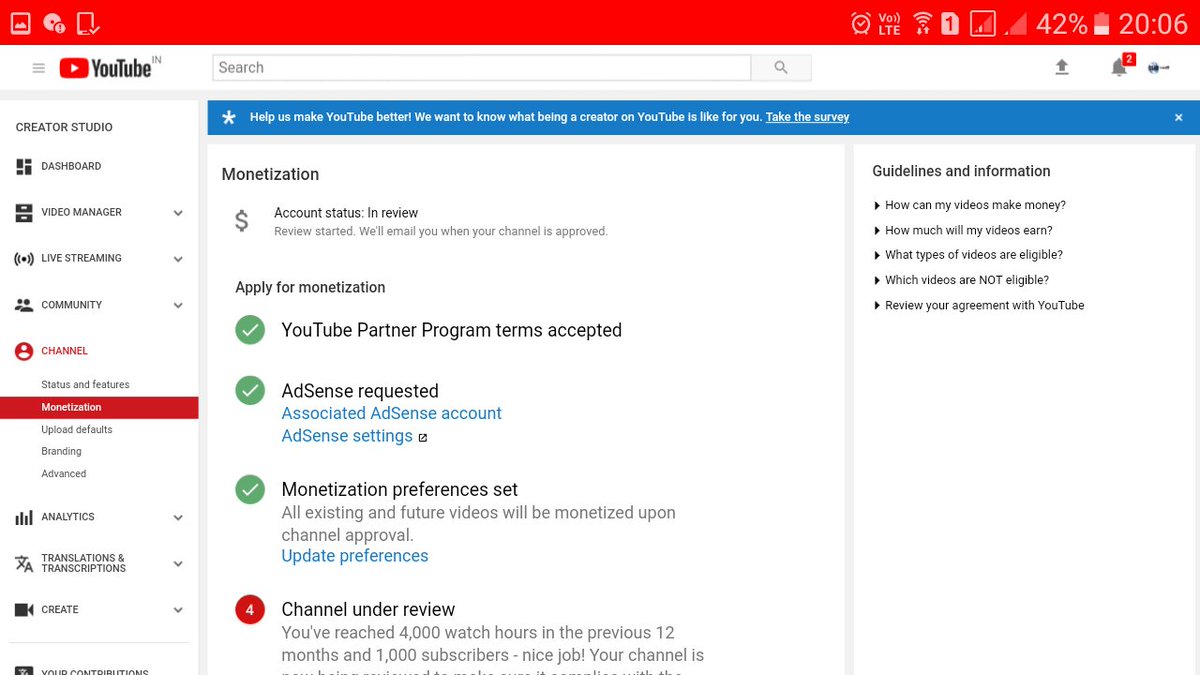Click the Monetization preferences green checkmark
The image size is (1200, 675).
pos(250,490)
